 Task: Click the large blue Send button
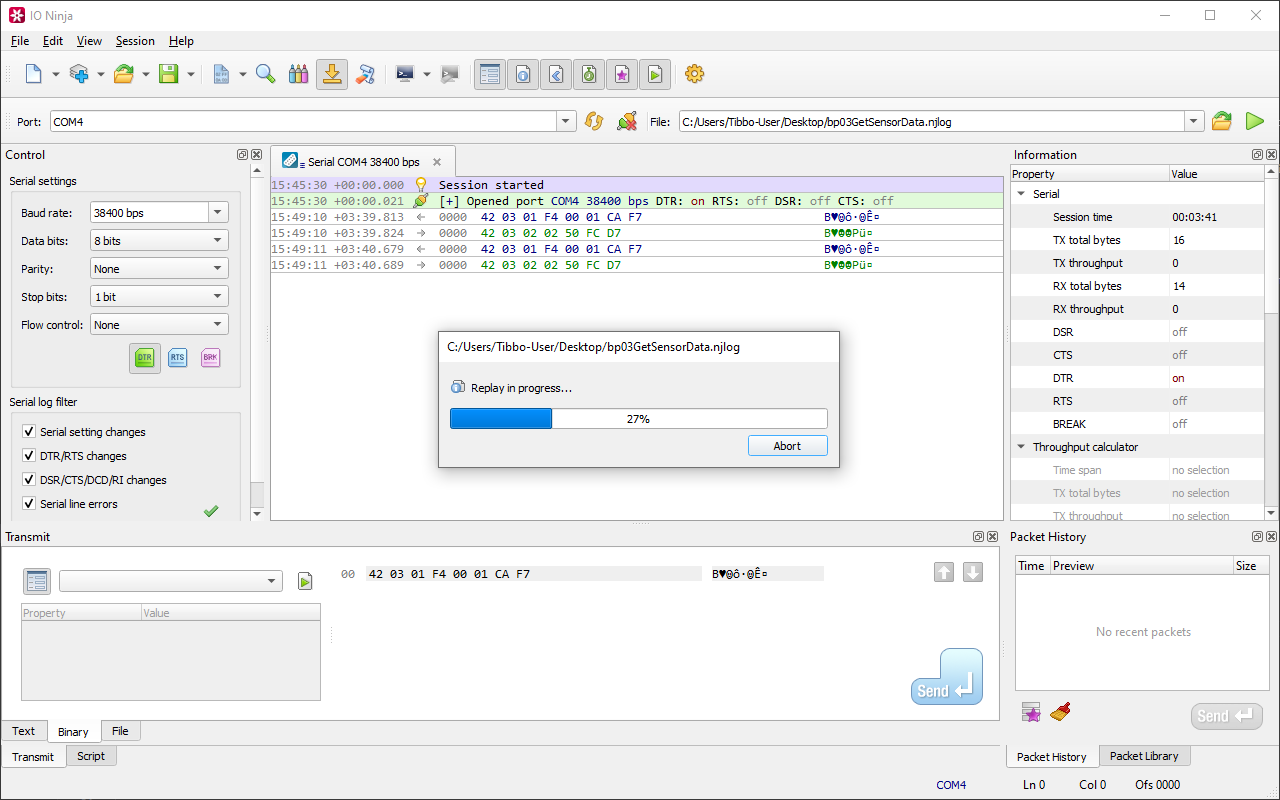[947, 677]
